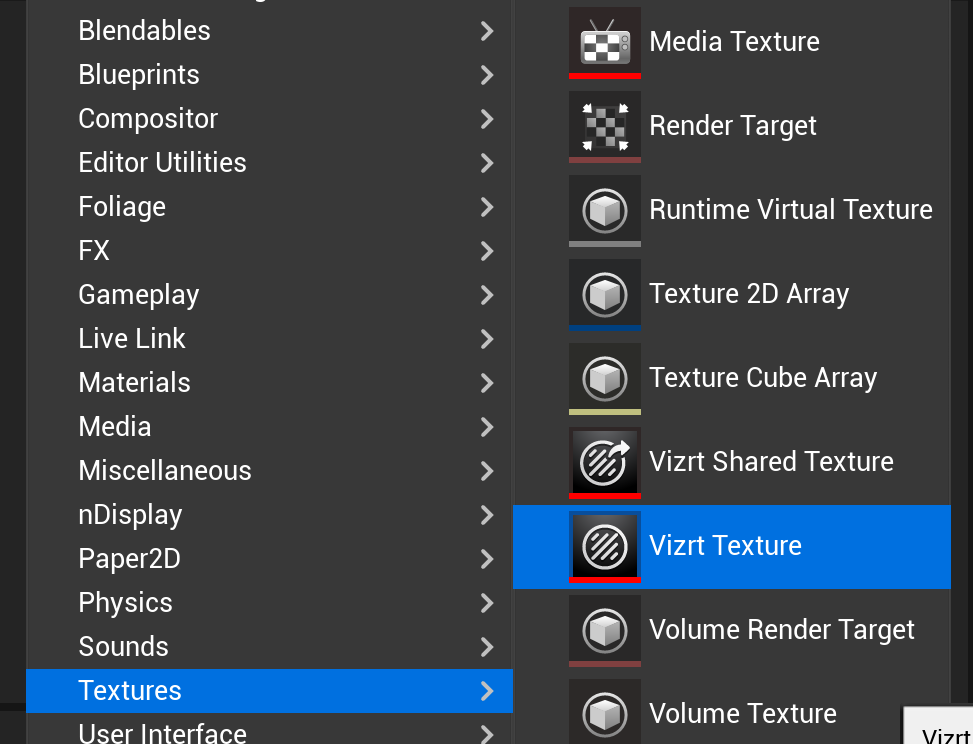Viewport: 973px width, 744px height.
Task: Select the Runtime Virtual Texture icon
Action: (x=604, y=210)
